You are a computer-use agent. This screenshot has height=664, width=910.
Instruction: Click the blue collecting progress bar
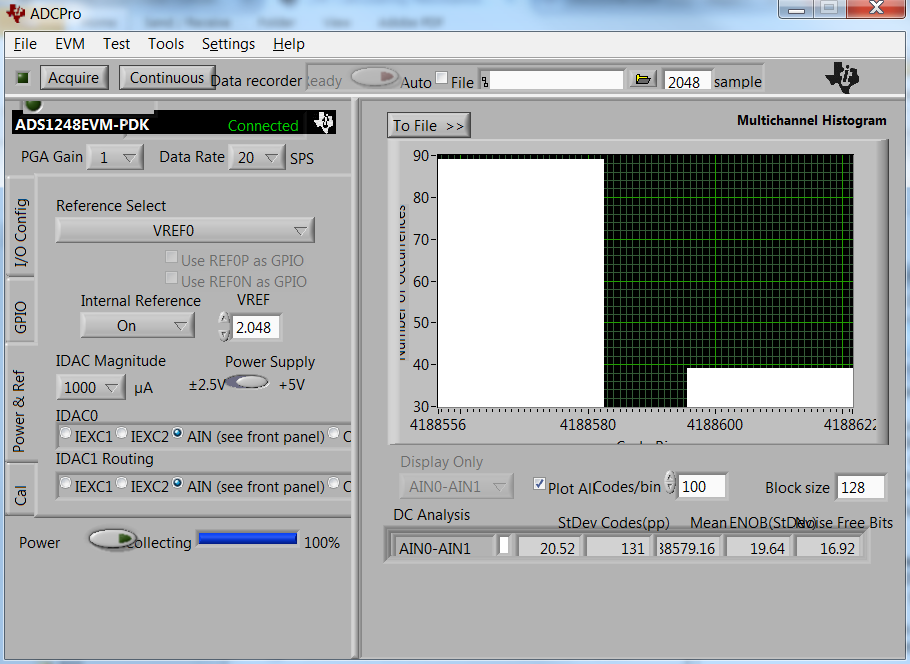[x=248, y=539]
